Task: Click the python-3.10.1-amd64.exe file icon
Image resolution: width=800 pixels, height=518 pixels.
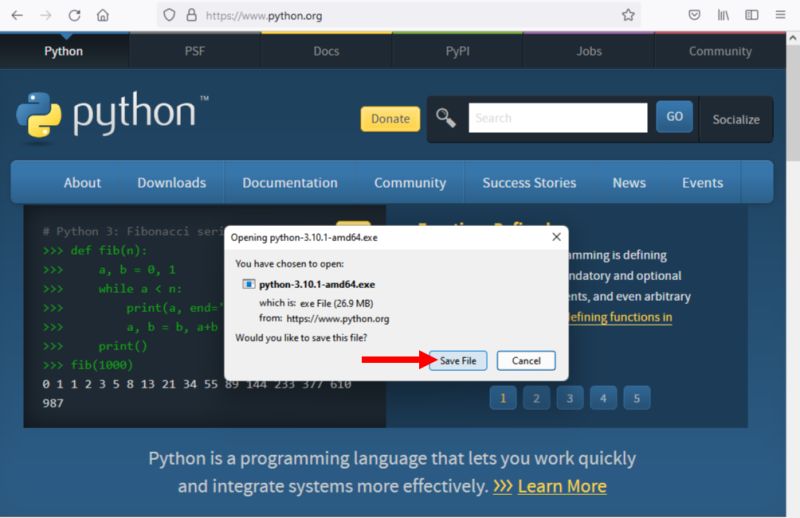Action: pyautogui.click(x=248, y=284)
